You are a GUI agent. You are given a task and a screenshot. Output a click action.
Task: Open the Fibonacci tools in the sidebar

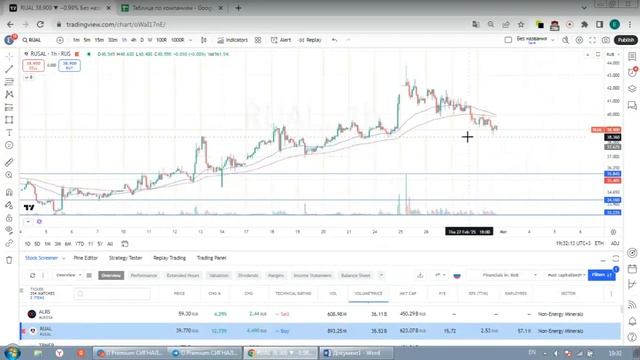[9, 82]
